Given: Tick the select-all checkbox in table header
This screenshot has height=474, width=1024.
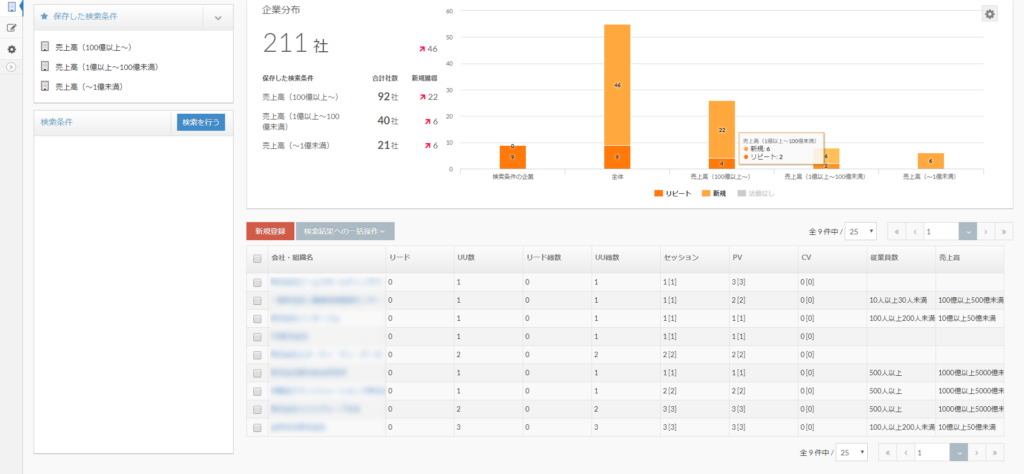Looking at the screenshot, I should click(257, 258).
